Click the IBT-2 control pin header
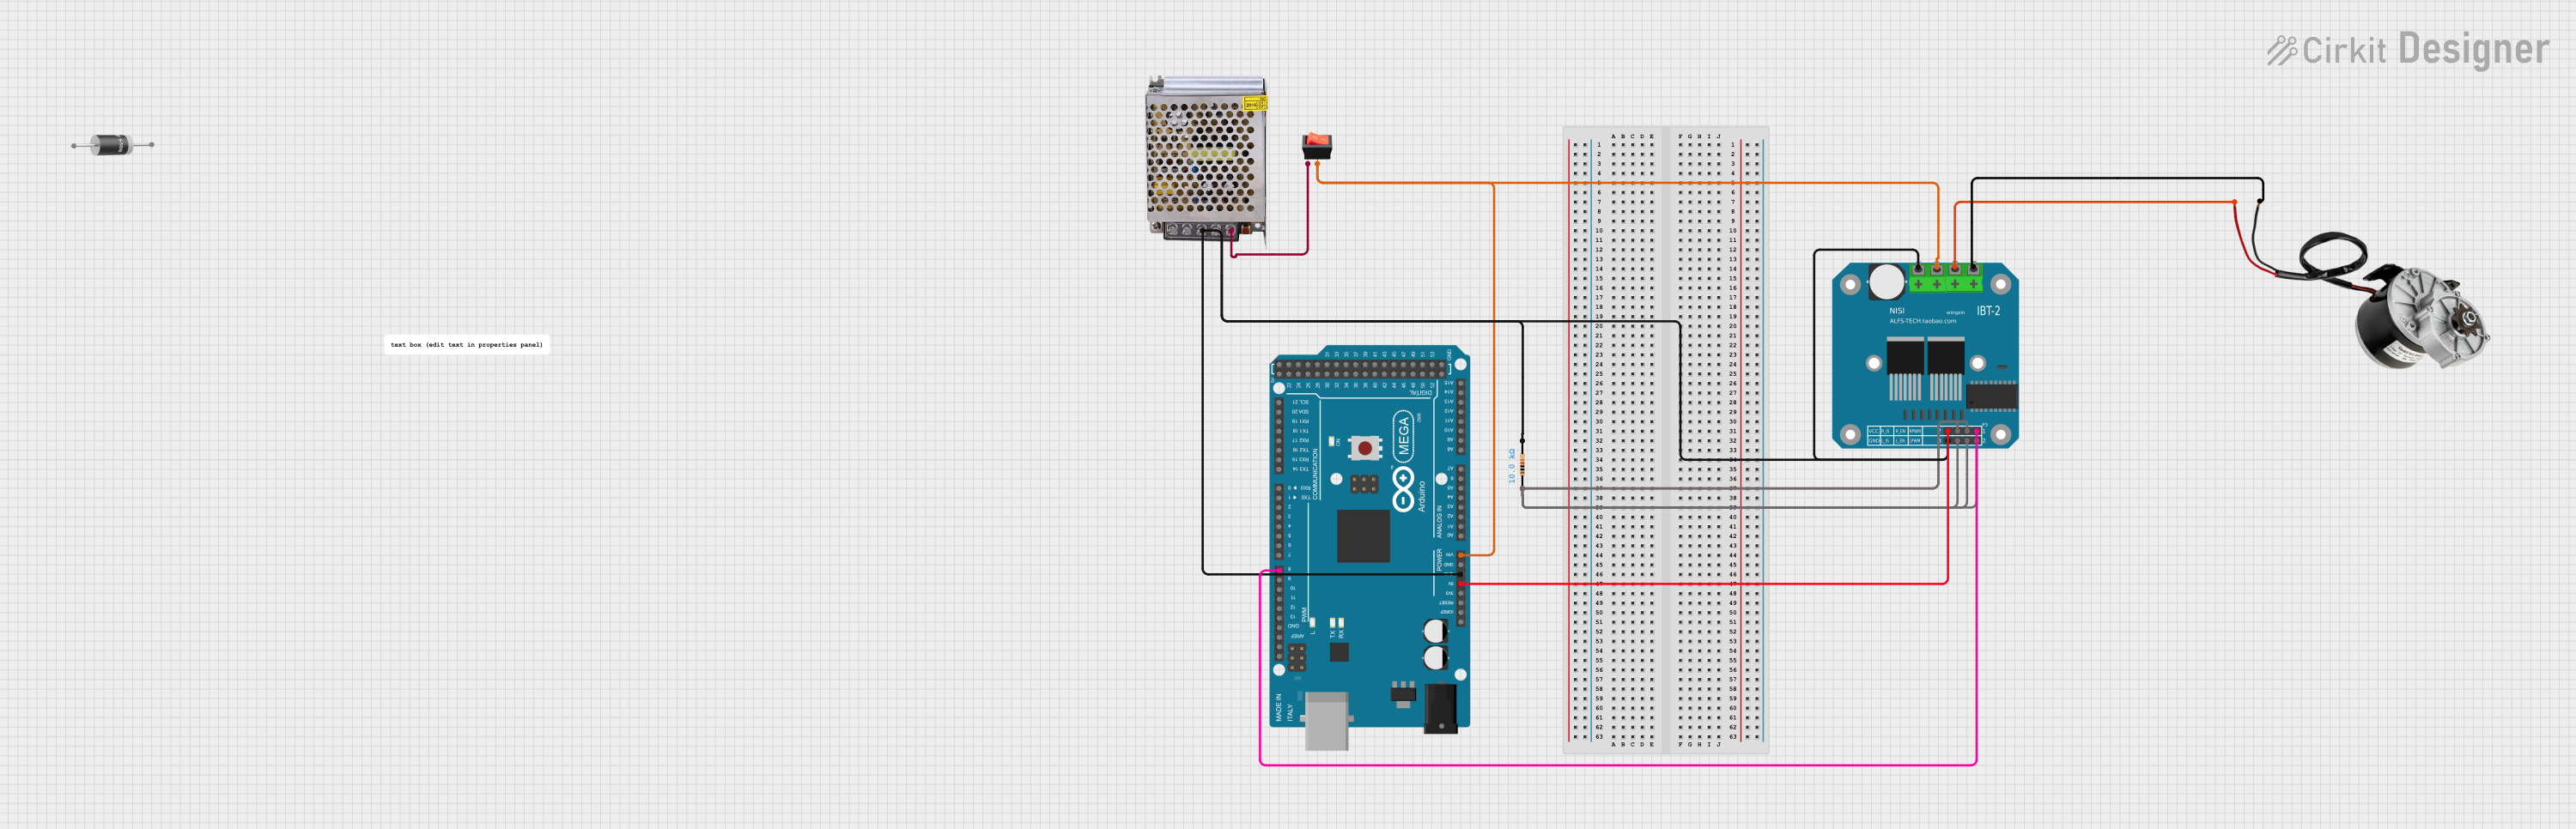 click(x=1962, y=435)
